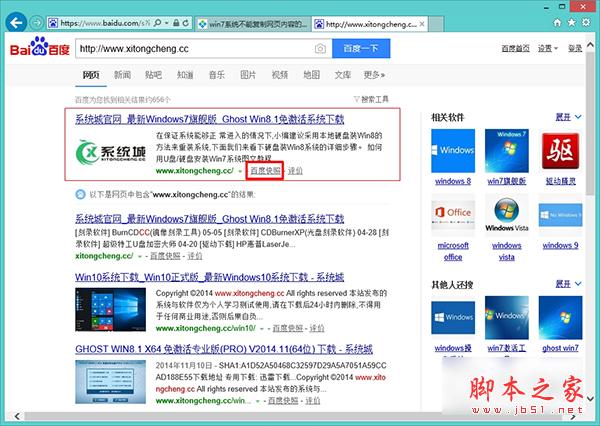Switch to the 视频 search tab
This screenshot has width=600, height=426.
(x=280, y=75)
